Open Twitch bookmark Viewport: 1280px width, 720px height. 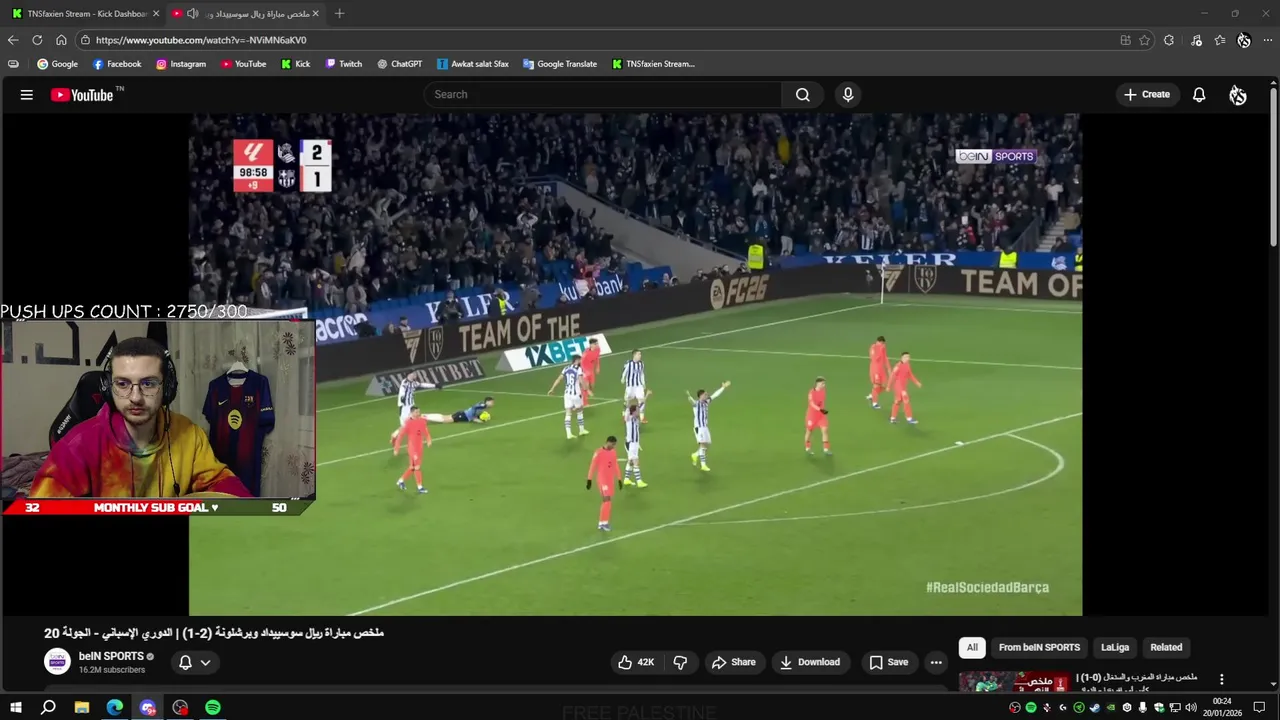tap(344, 64)
